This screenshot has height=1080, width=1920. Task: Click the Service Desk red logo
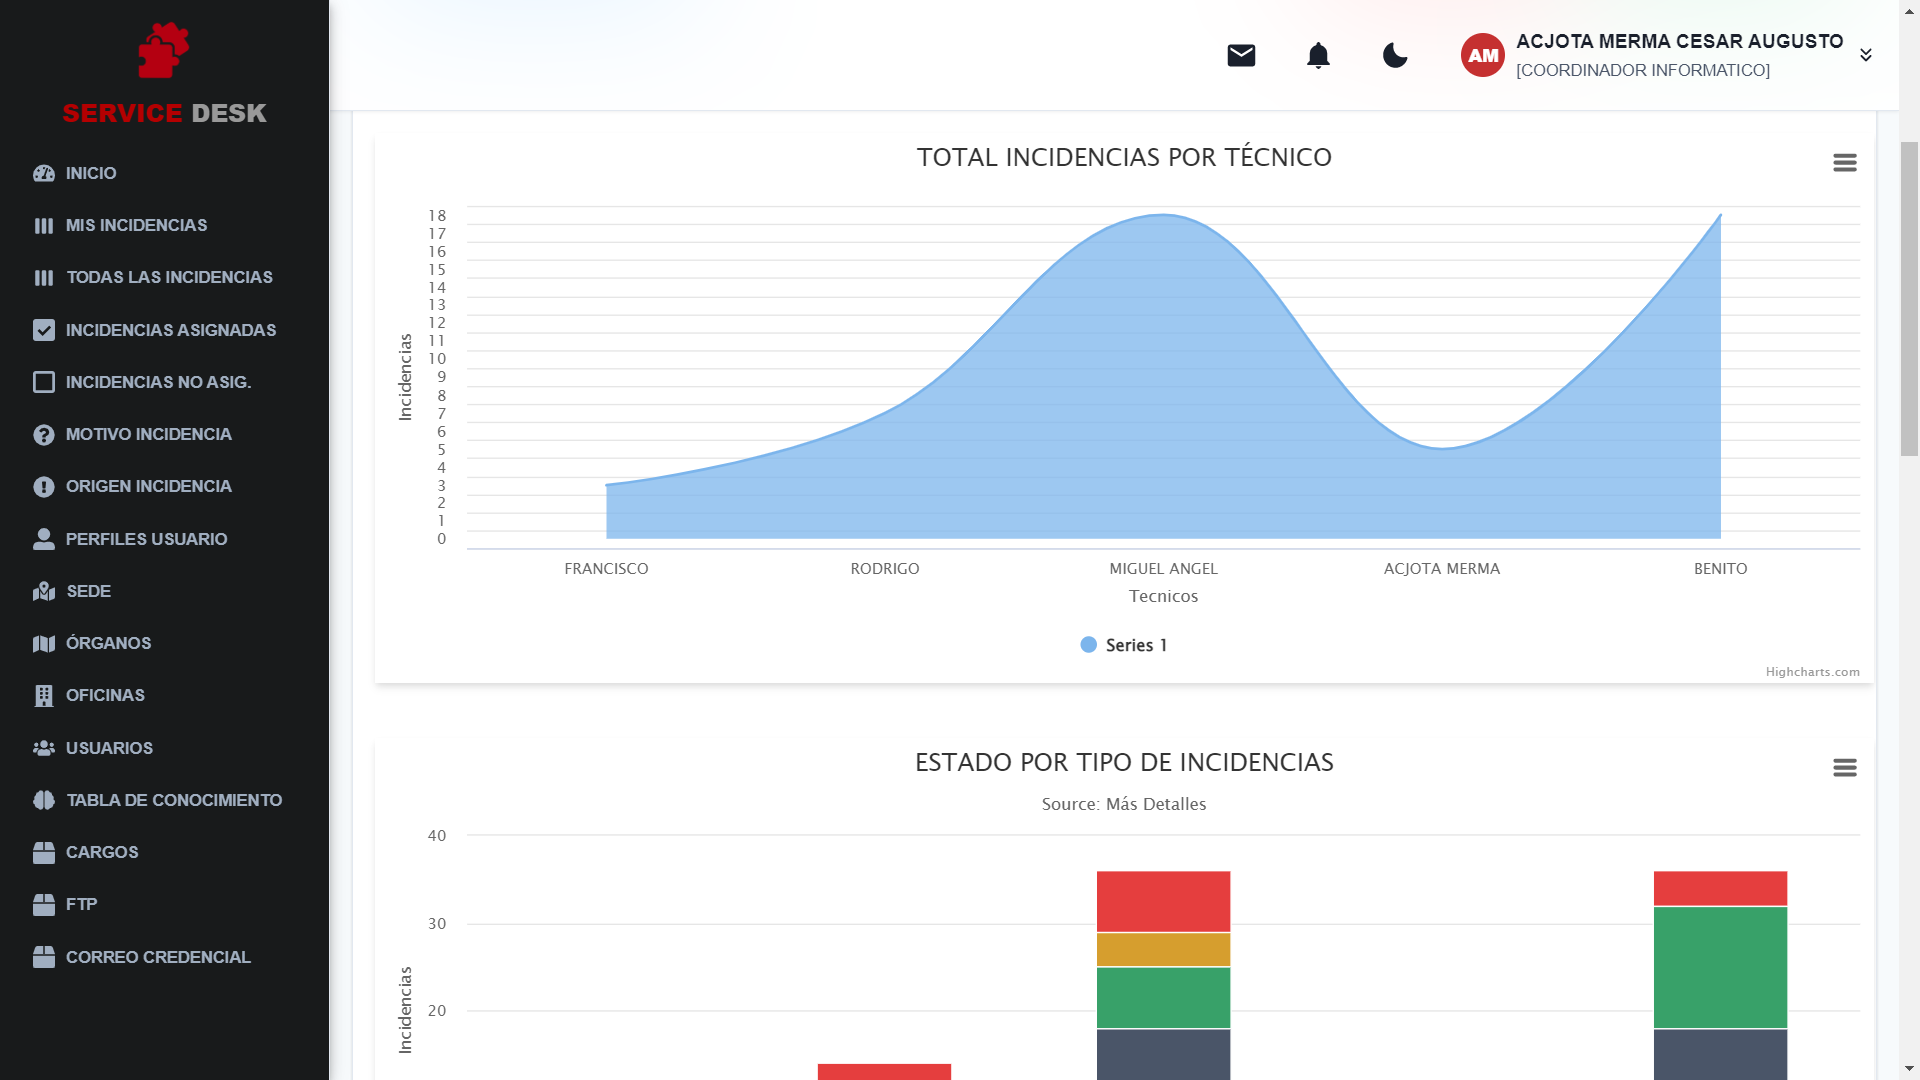(x=163, y=52)
